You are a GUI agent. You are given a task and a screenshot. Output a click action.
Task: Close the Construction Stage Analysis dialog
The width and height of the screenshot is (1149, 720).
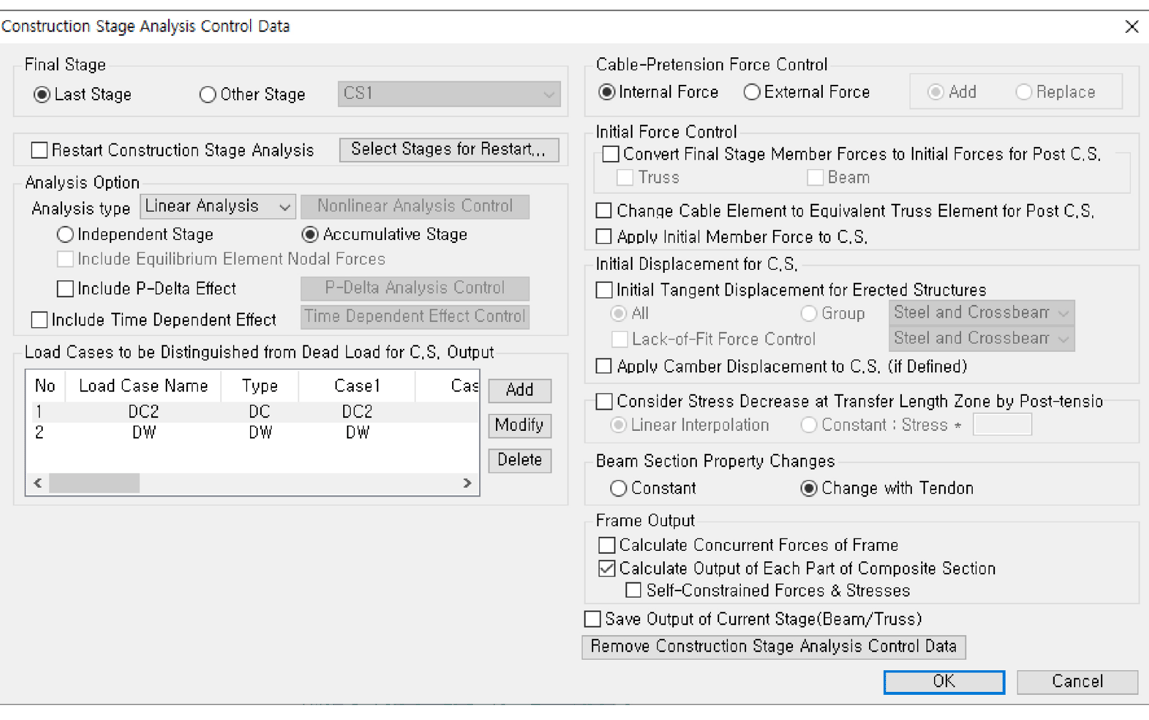(1131, 27)
